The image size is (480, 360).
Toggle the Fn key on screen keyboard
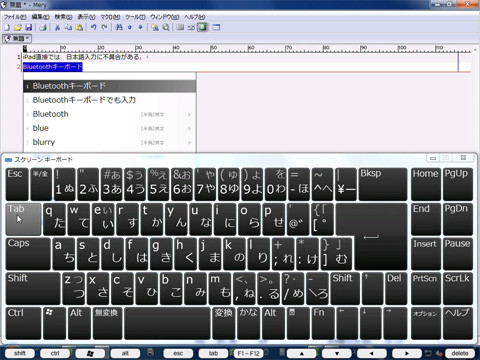[322, 324]
